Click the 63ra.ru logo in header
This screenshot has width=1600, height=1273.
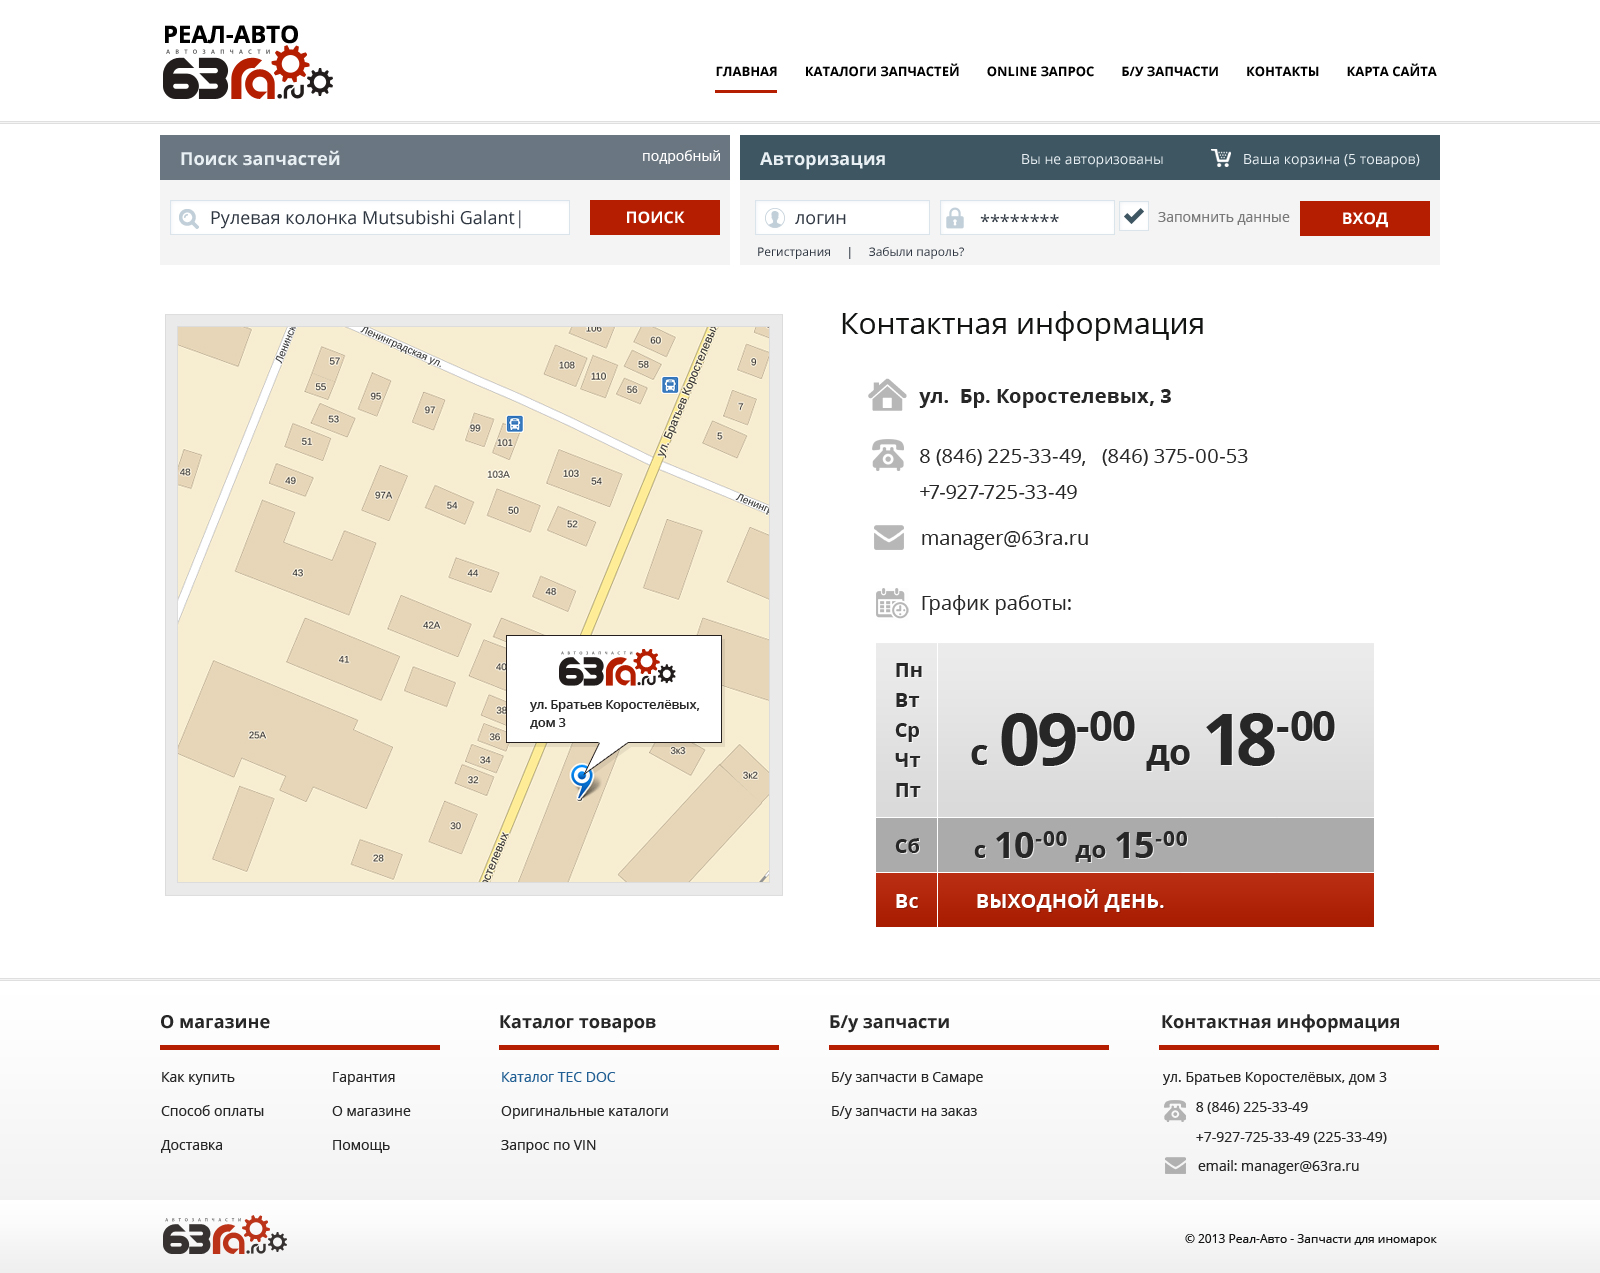(247, 63)
